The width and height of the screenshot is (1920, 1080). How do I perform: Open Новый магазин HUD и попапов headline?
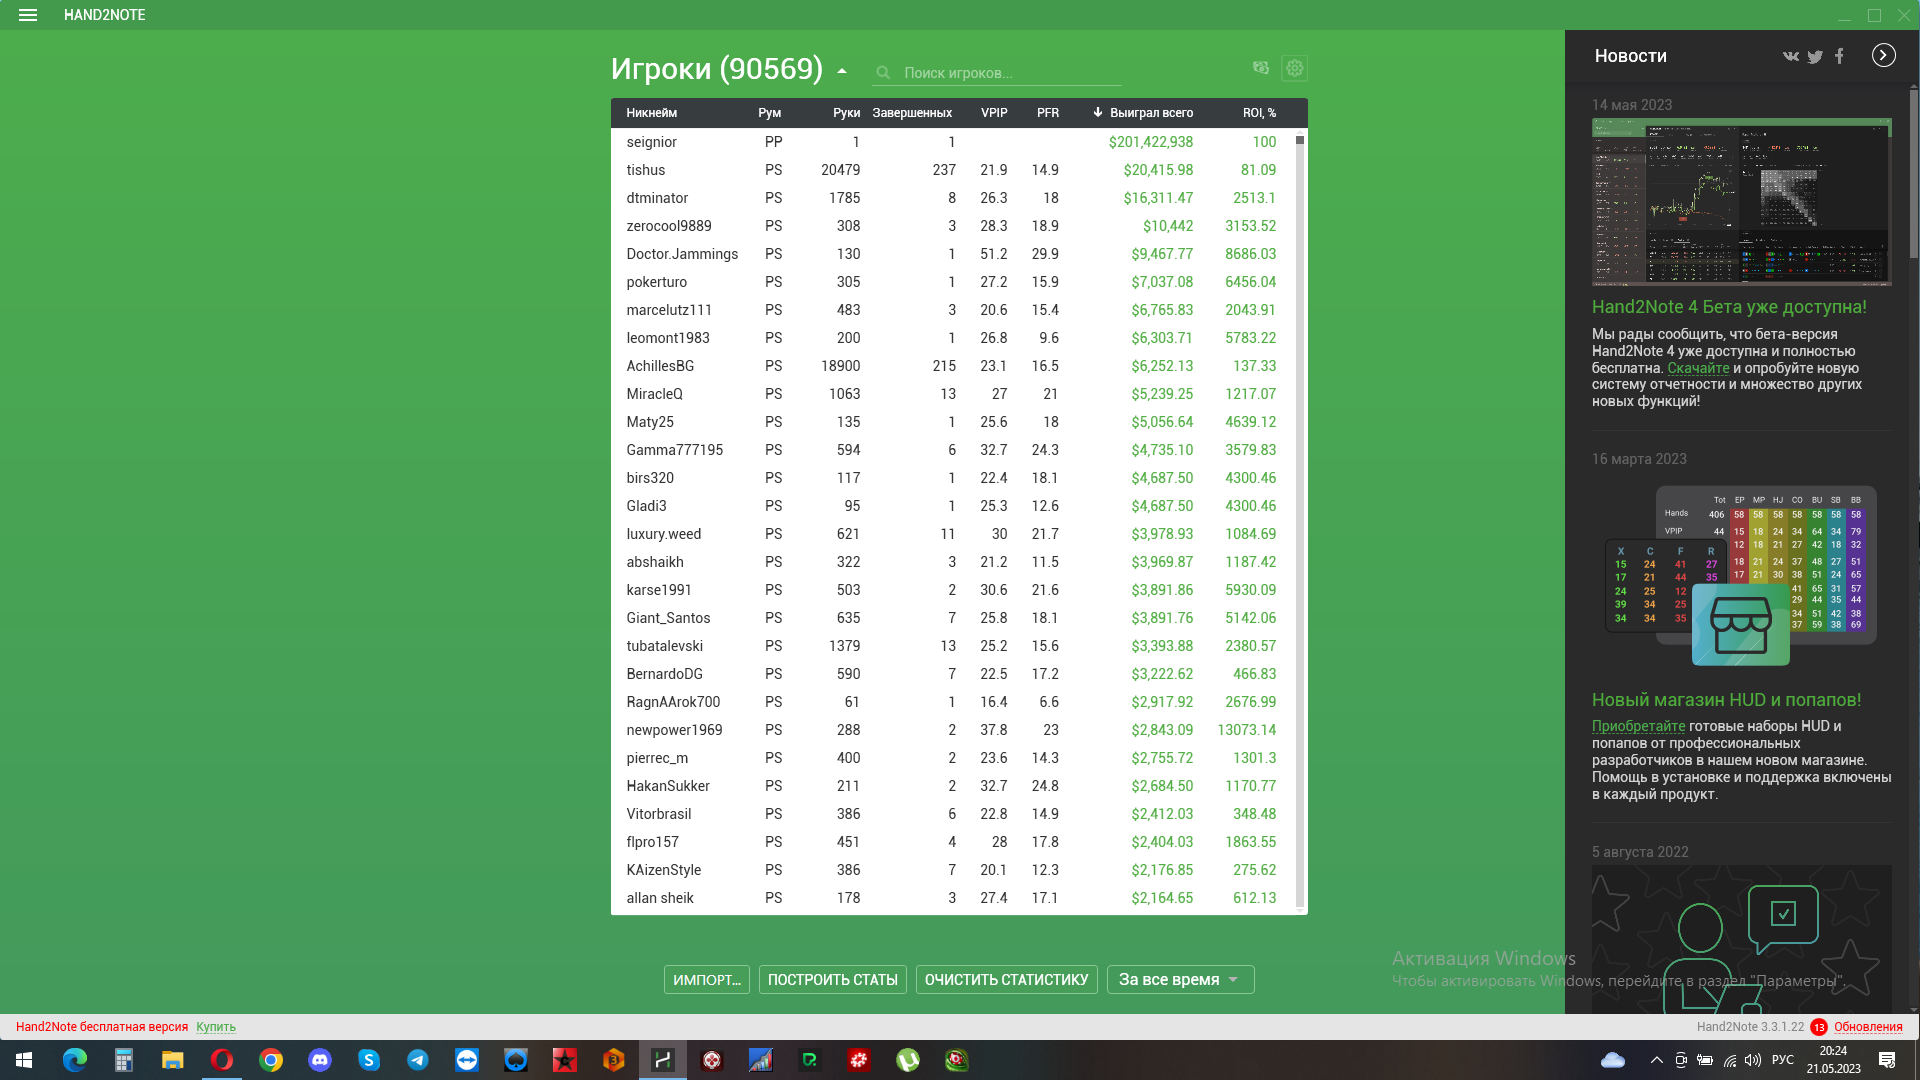click(1726, 700)
